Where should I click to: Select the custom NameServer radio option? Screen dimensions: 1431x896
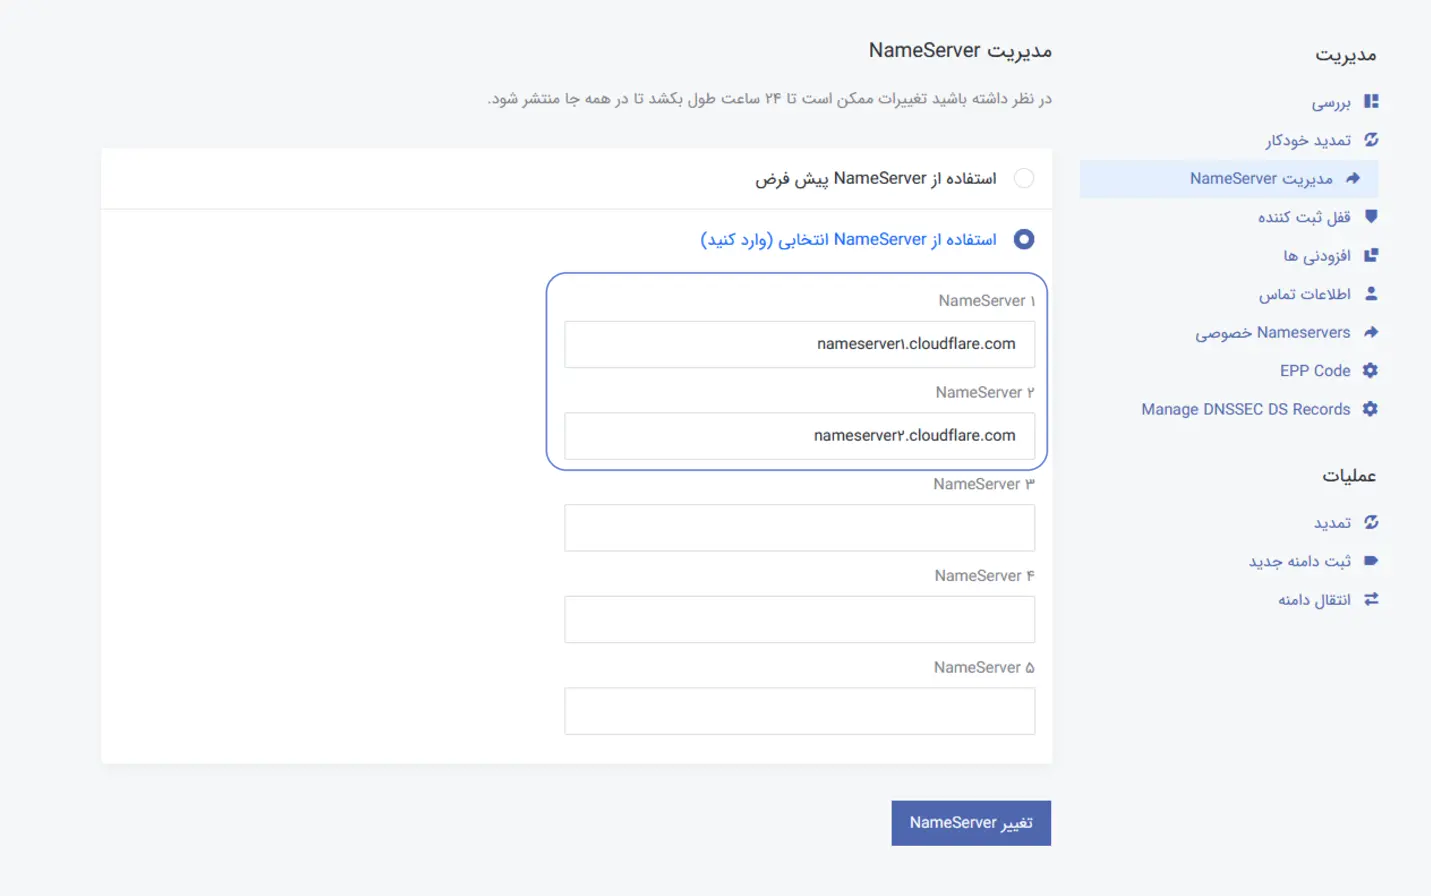click(x=1024, y=239)
